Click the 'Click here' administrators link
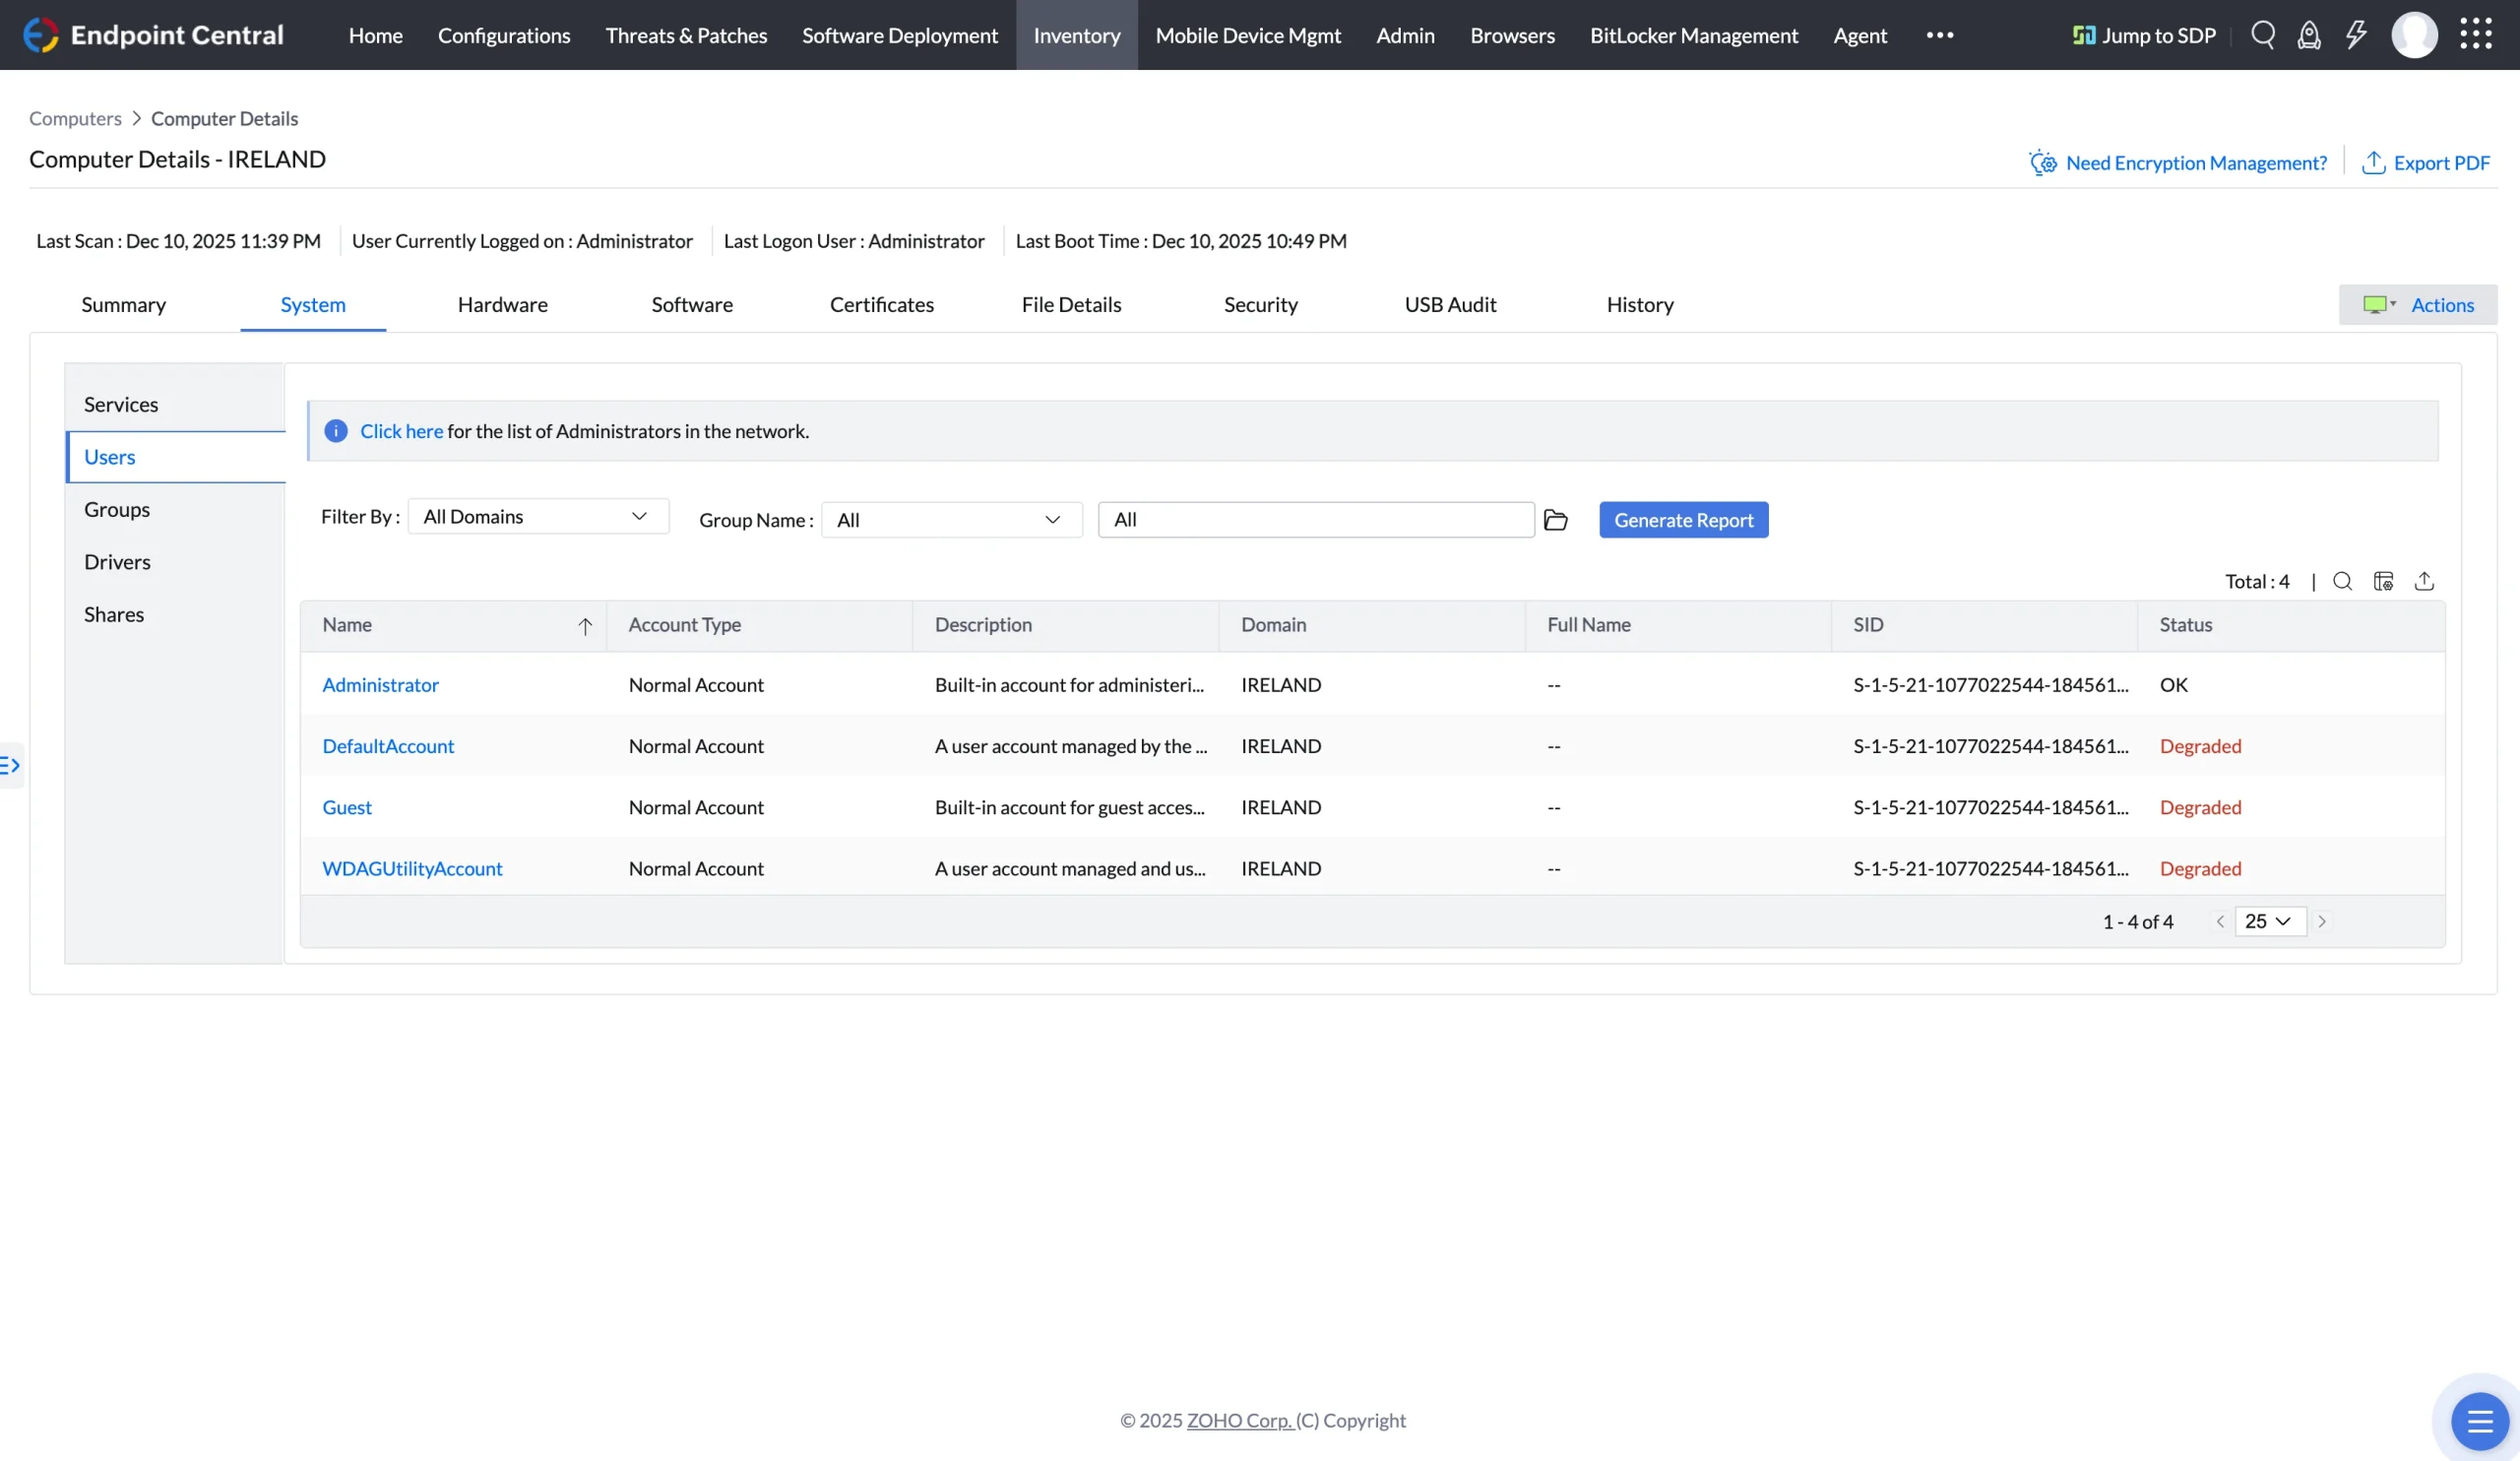Image resolution: width=2520 pixels, height=1461 pixels. click(x=401, y=431)
